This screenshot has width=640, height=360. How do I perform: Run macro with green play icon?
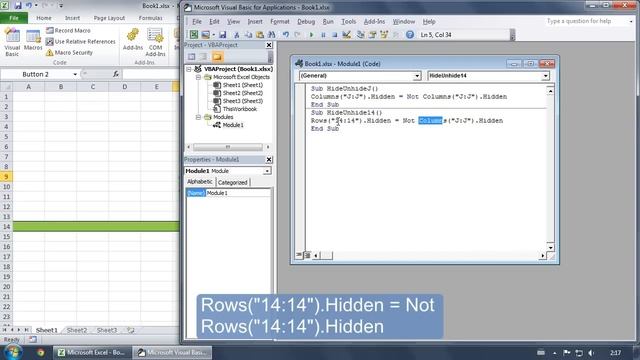click(311, 35)
